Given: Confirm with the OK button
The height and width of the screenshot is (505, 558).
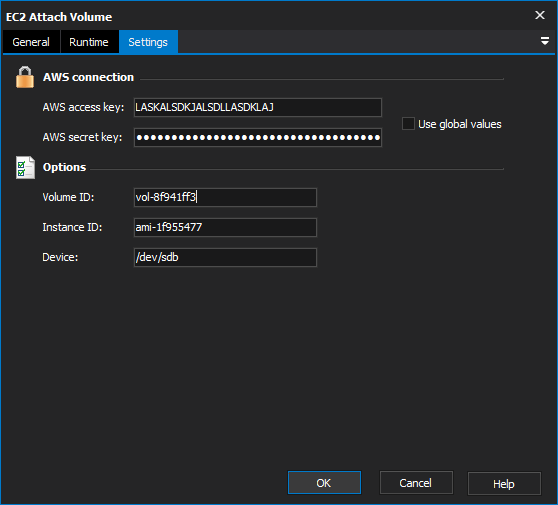Looking at the screenshot, I should (x=324, y=483).
